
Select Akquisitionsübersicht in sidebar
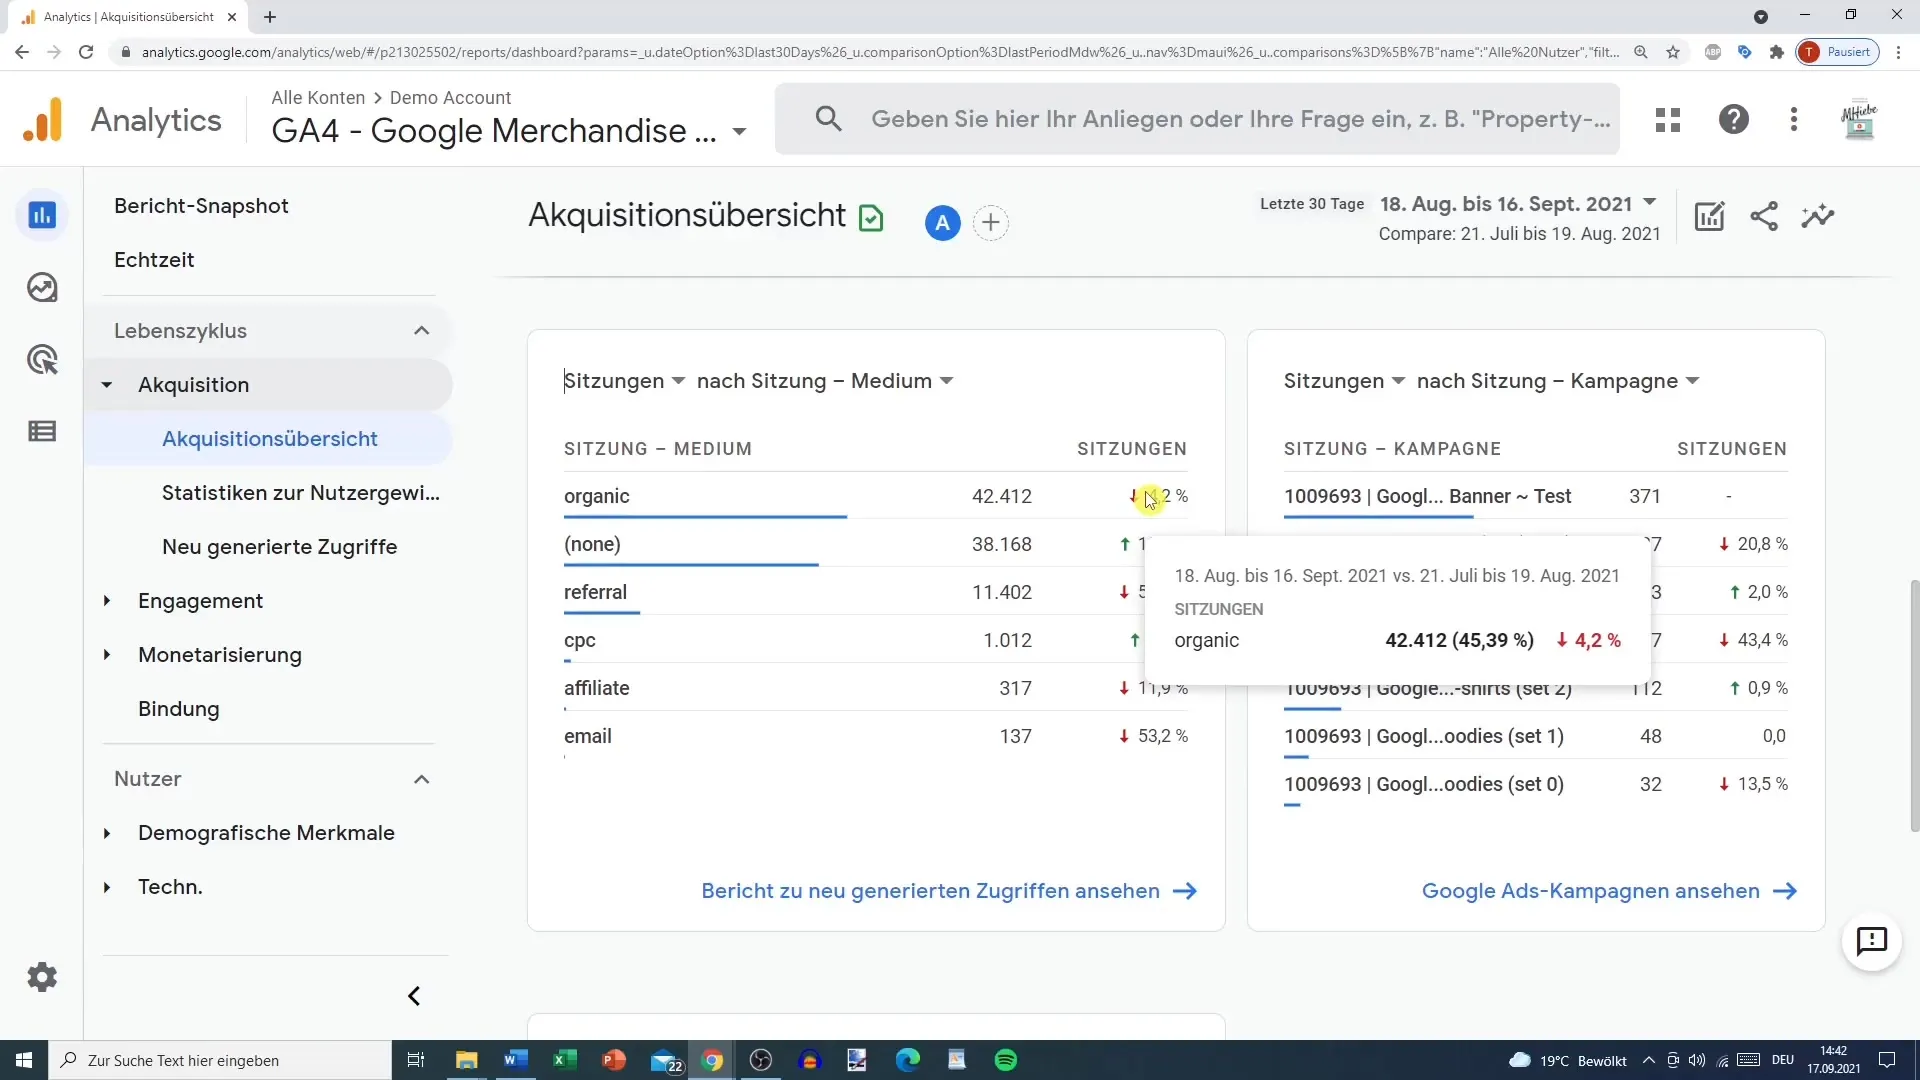(269, 439)
